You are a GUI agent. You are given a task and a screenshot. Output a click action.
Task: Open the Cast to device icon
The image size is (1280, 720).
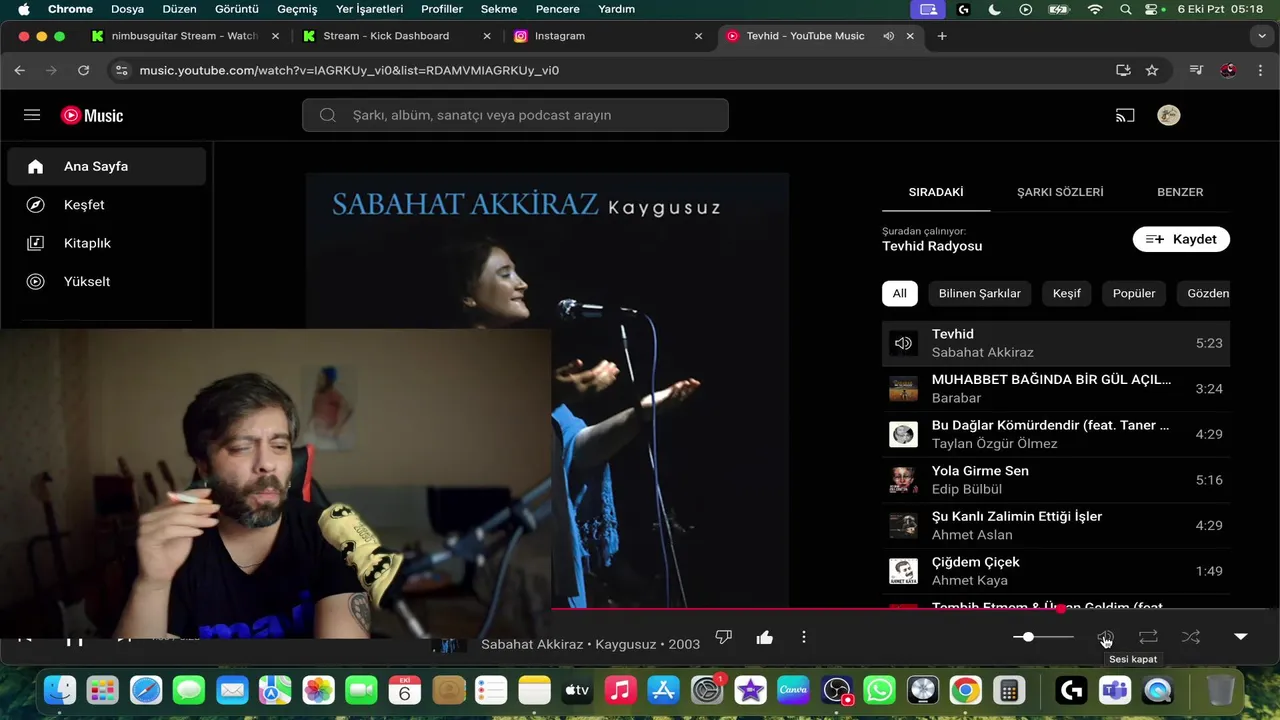(x=1125, y=115)
